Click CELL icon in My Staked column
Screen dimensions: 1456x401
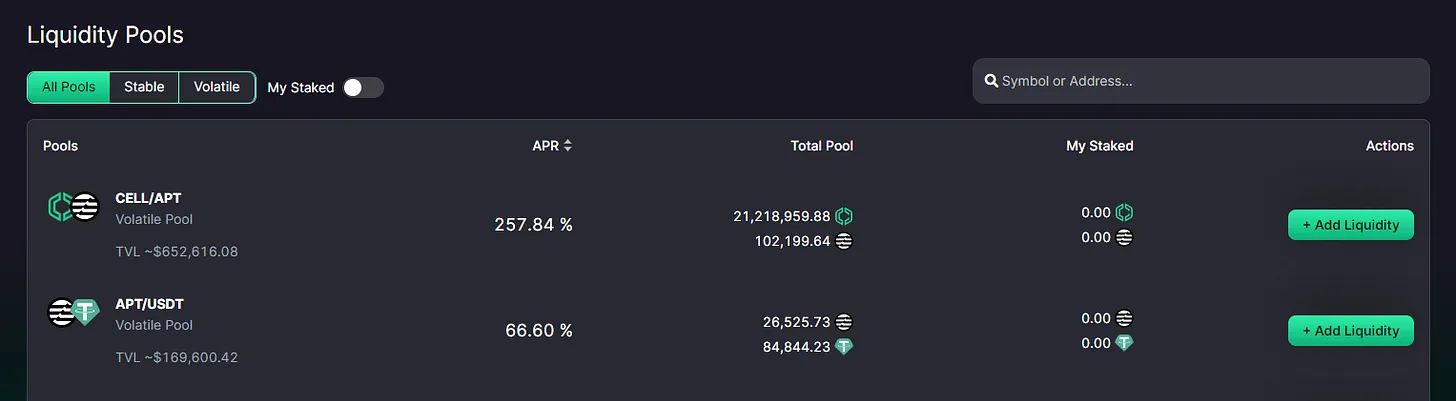(x=1124, y=213)
